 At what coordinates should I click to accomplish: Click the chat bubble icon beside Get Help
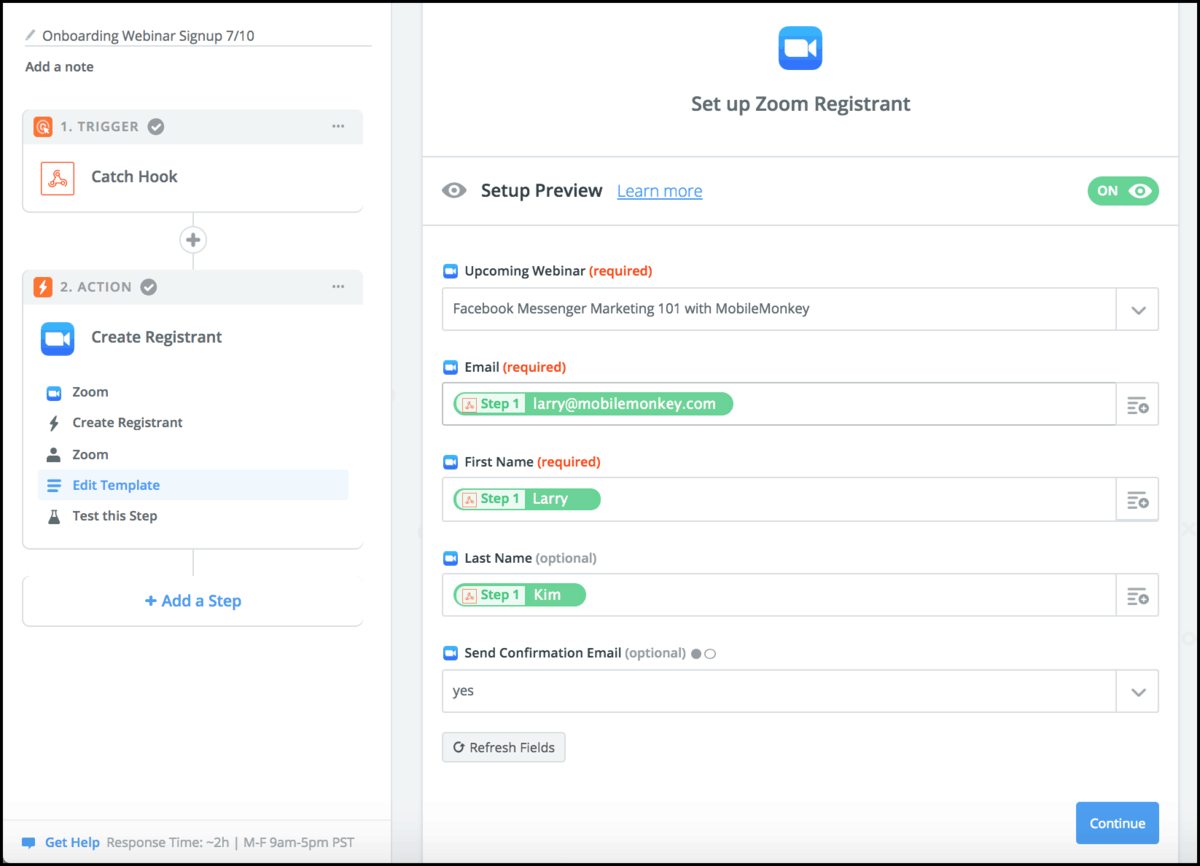tap(29, 843)
